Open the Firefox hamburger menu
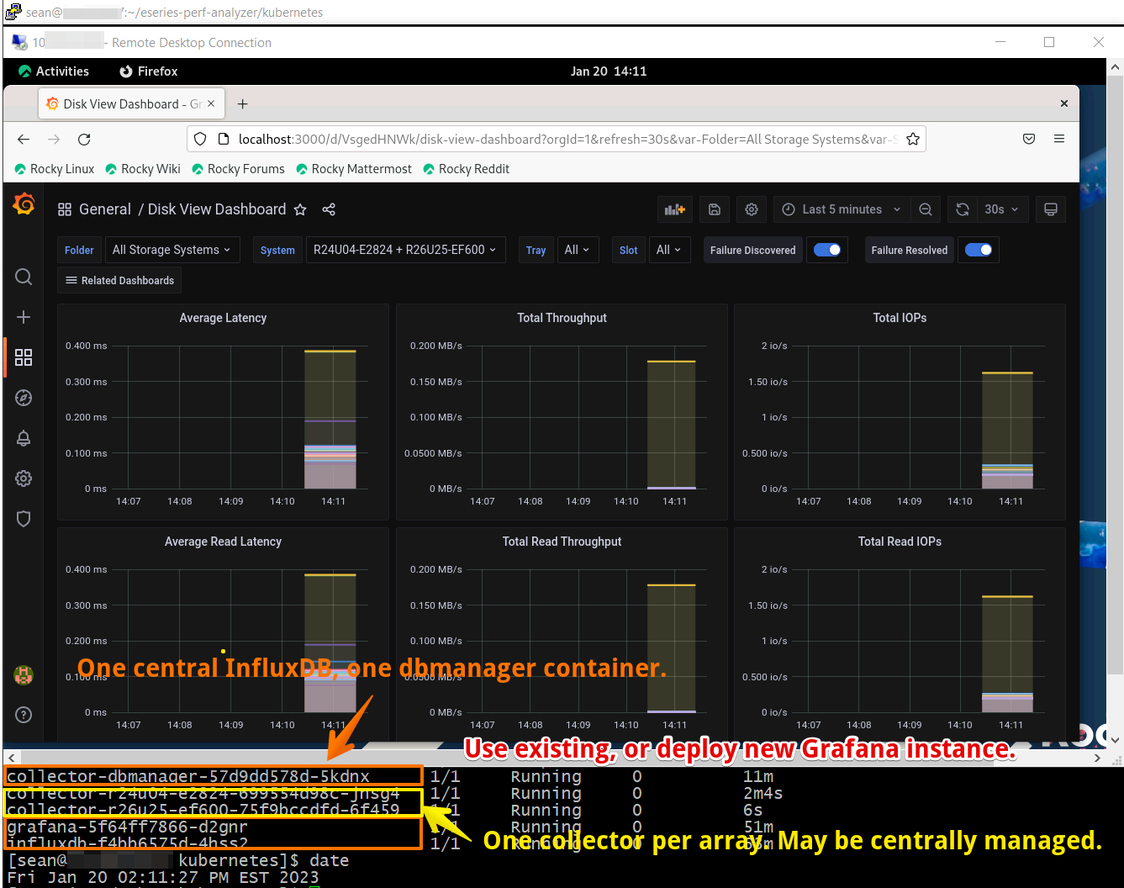This screenshot has width=1124, height=888. click(1059, 139)
